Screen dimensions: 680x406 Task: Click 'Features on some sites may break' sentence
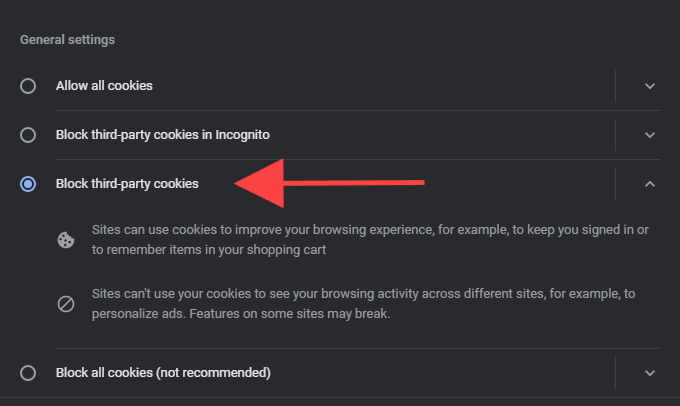[290, 314]
